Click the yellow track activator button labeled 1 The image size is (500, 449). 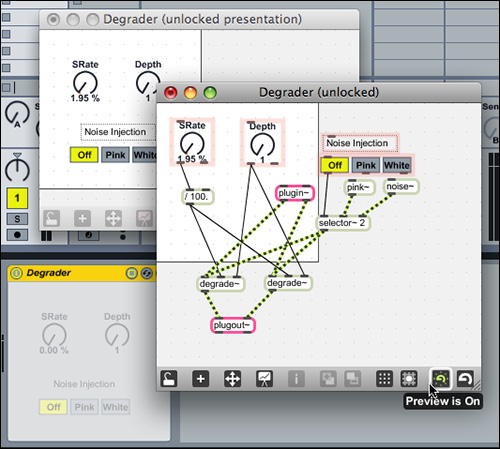(17, 198)
